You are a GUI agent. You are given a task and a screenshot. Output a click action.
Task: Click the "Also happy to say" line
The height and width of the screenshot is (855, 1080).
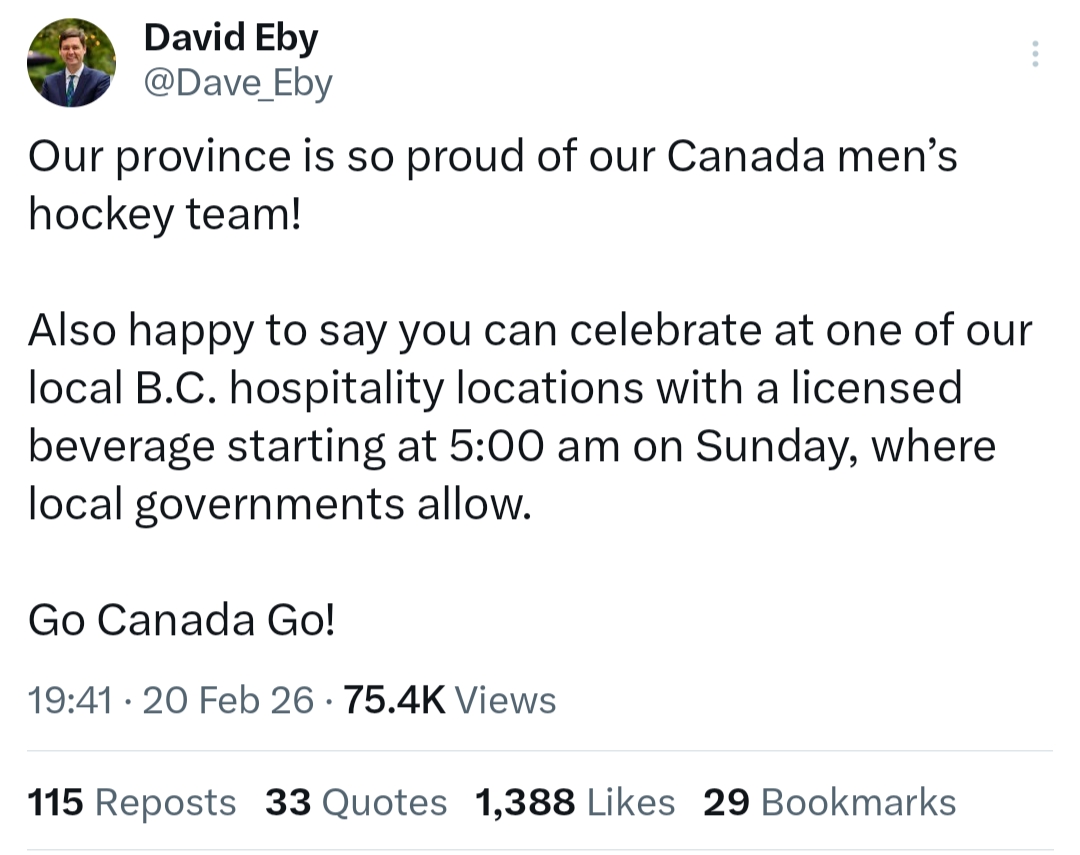coord(529,331)
